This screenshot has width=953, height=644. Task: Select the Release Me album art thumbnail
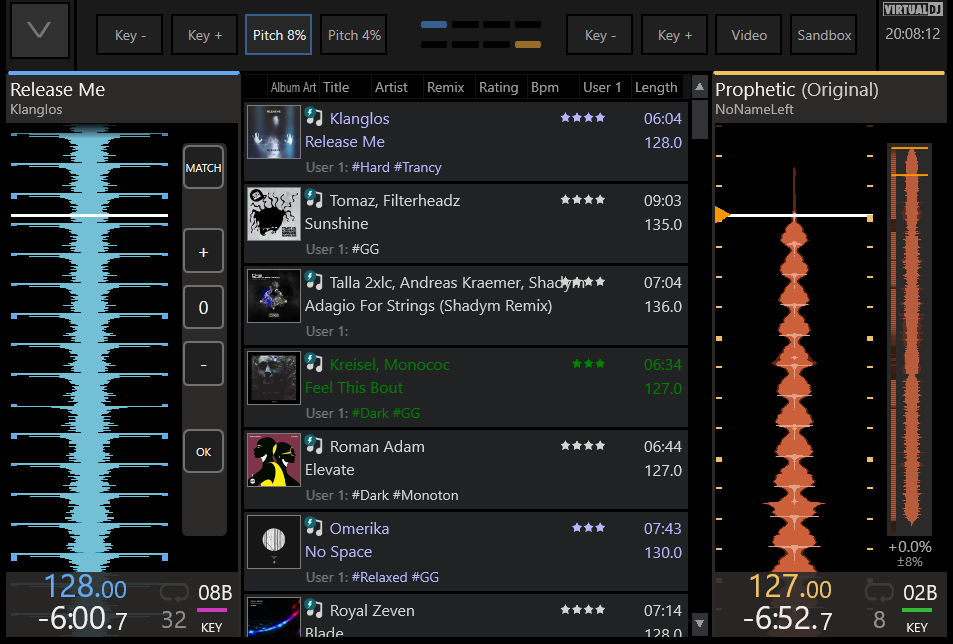pyautogui.click(x=274, y=132)
